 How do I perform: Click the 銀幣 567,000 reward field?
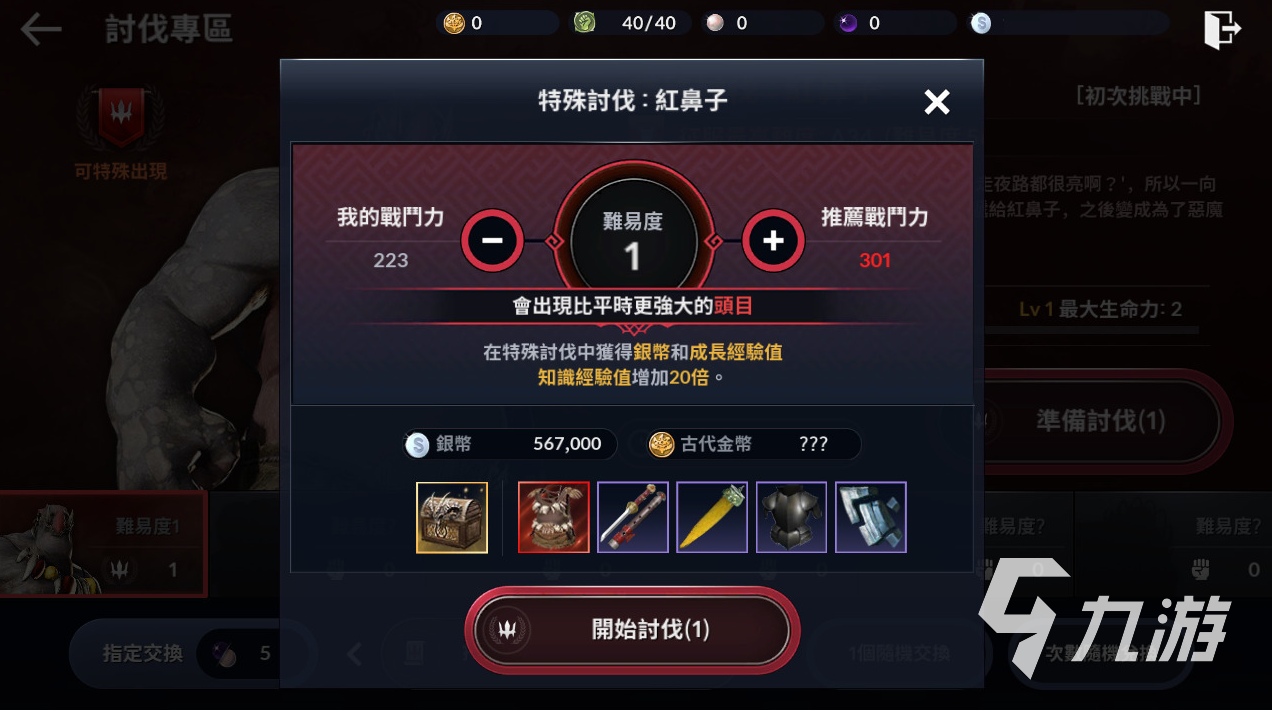click(x=510, y=444)
